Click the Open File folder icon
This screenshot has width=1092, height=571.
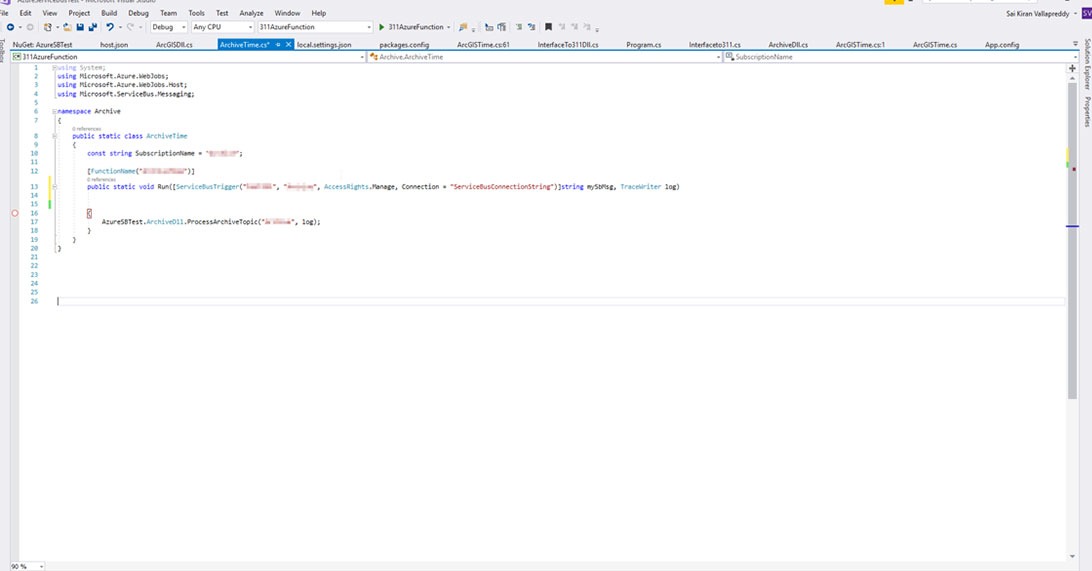pos(67,27)
